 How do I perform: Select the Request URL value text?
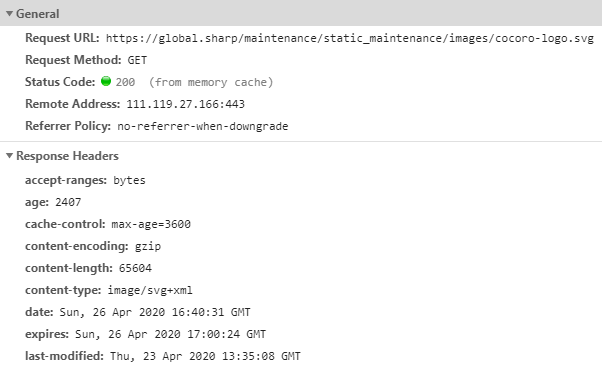coord(350,38)
